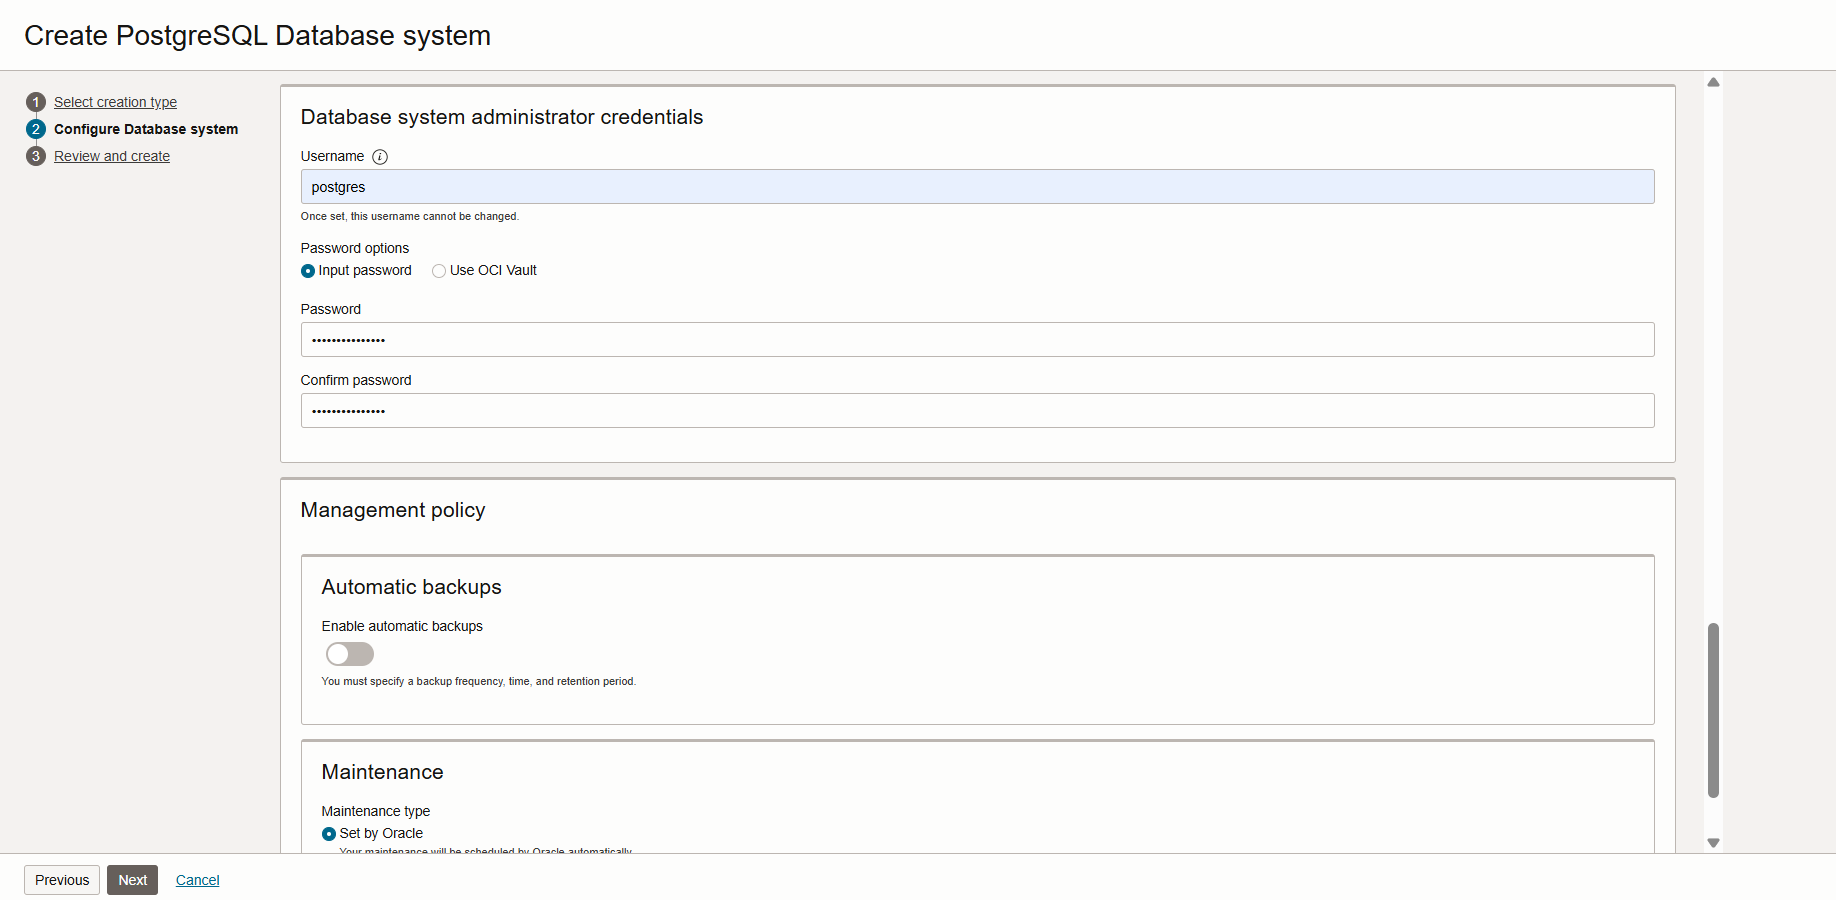
Task: Click the Next button
Action: click(x=132, y=880)
